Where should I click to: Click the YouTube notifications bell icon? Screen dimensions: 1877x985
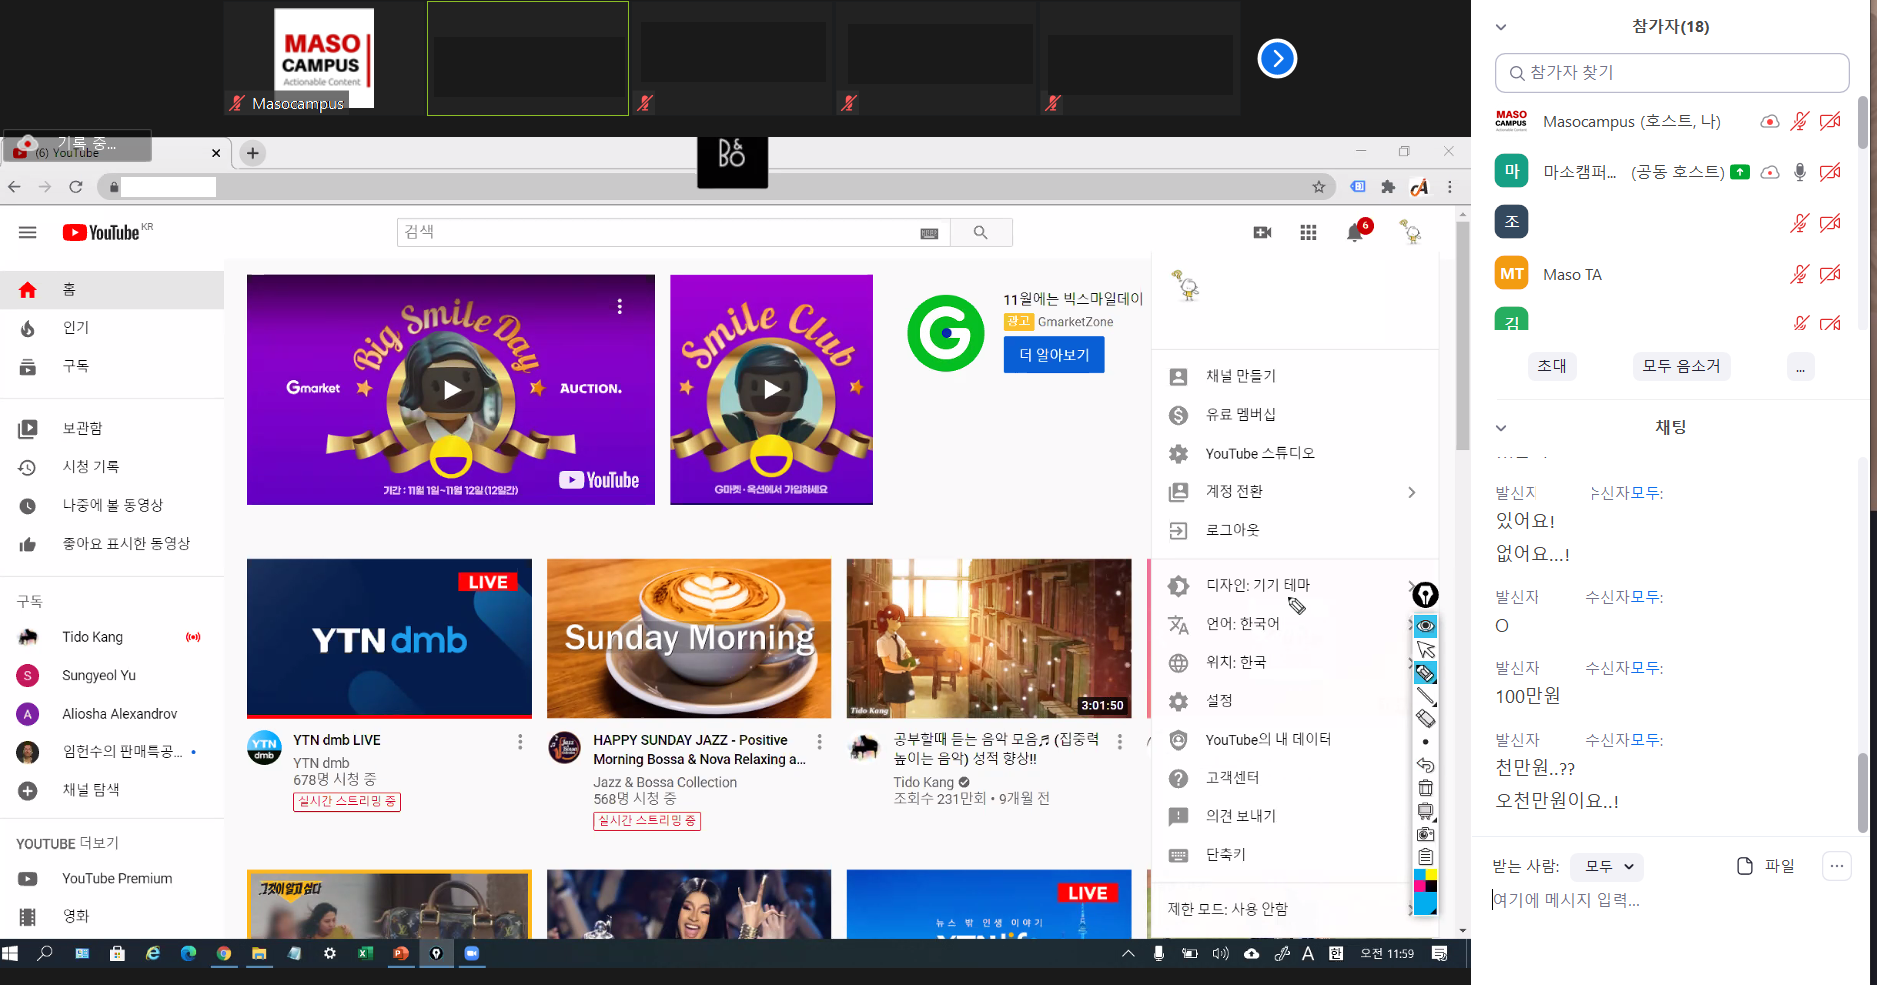(1354, 233)
